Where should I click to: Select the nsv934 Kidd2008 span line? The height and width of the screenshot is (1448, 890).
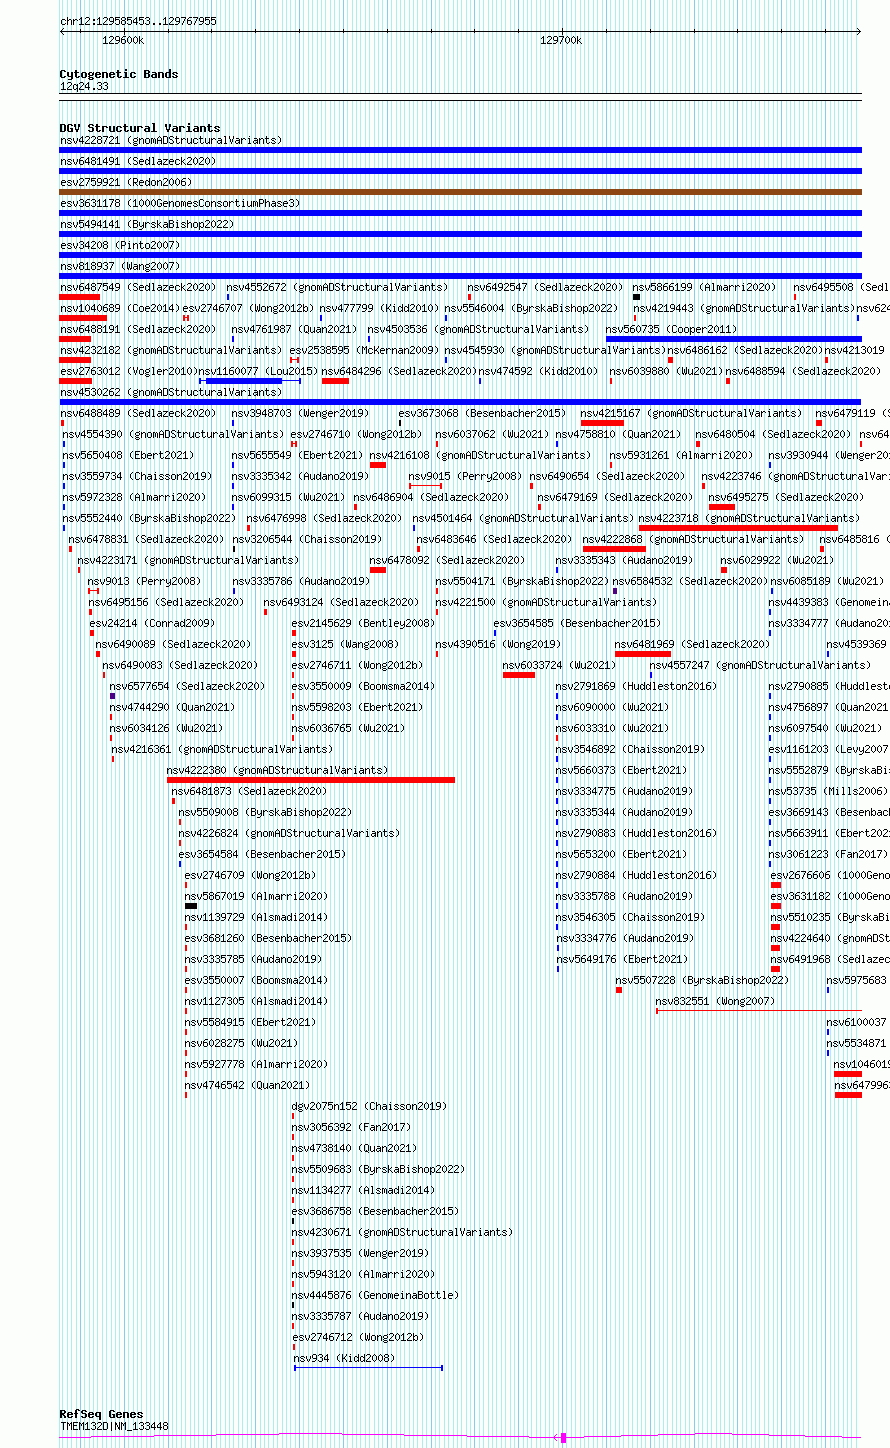pyautogui.click(x=368, y=1368)
